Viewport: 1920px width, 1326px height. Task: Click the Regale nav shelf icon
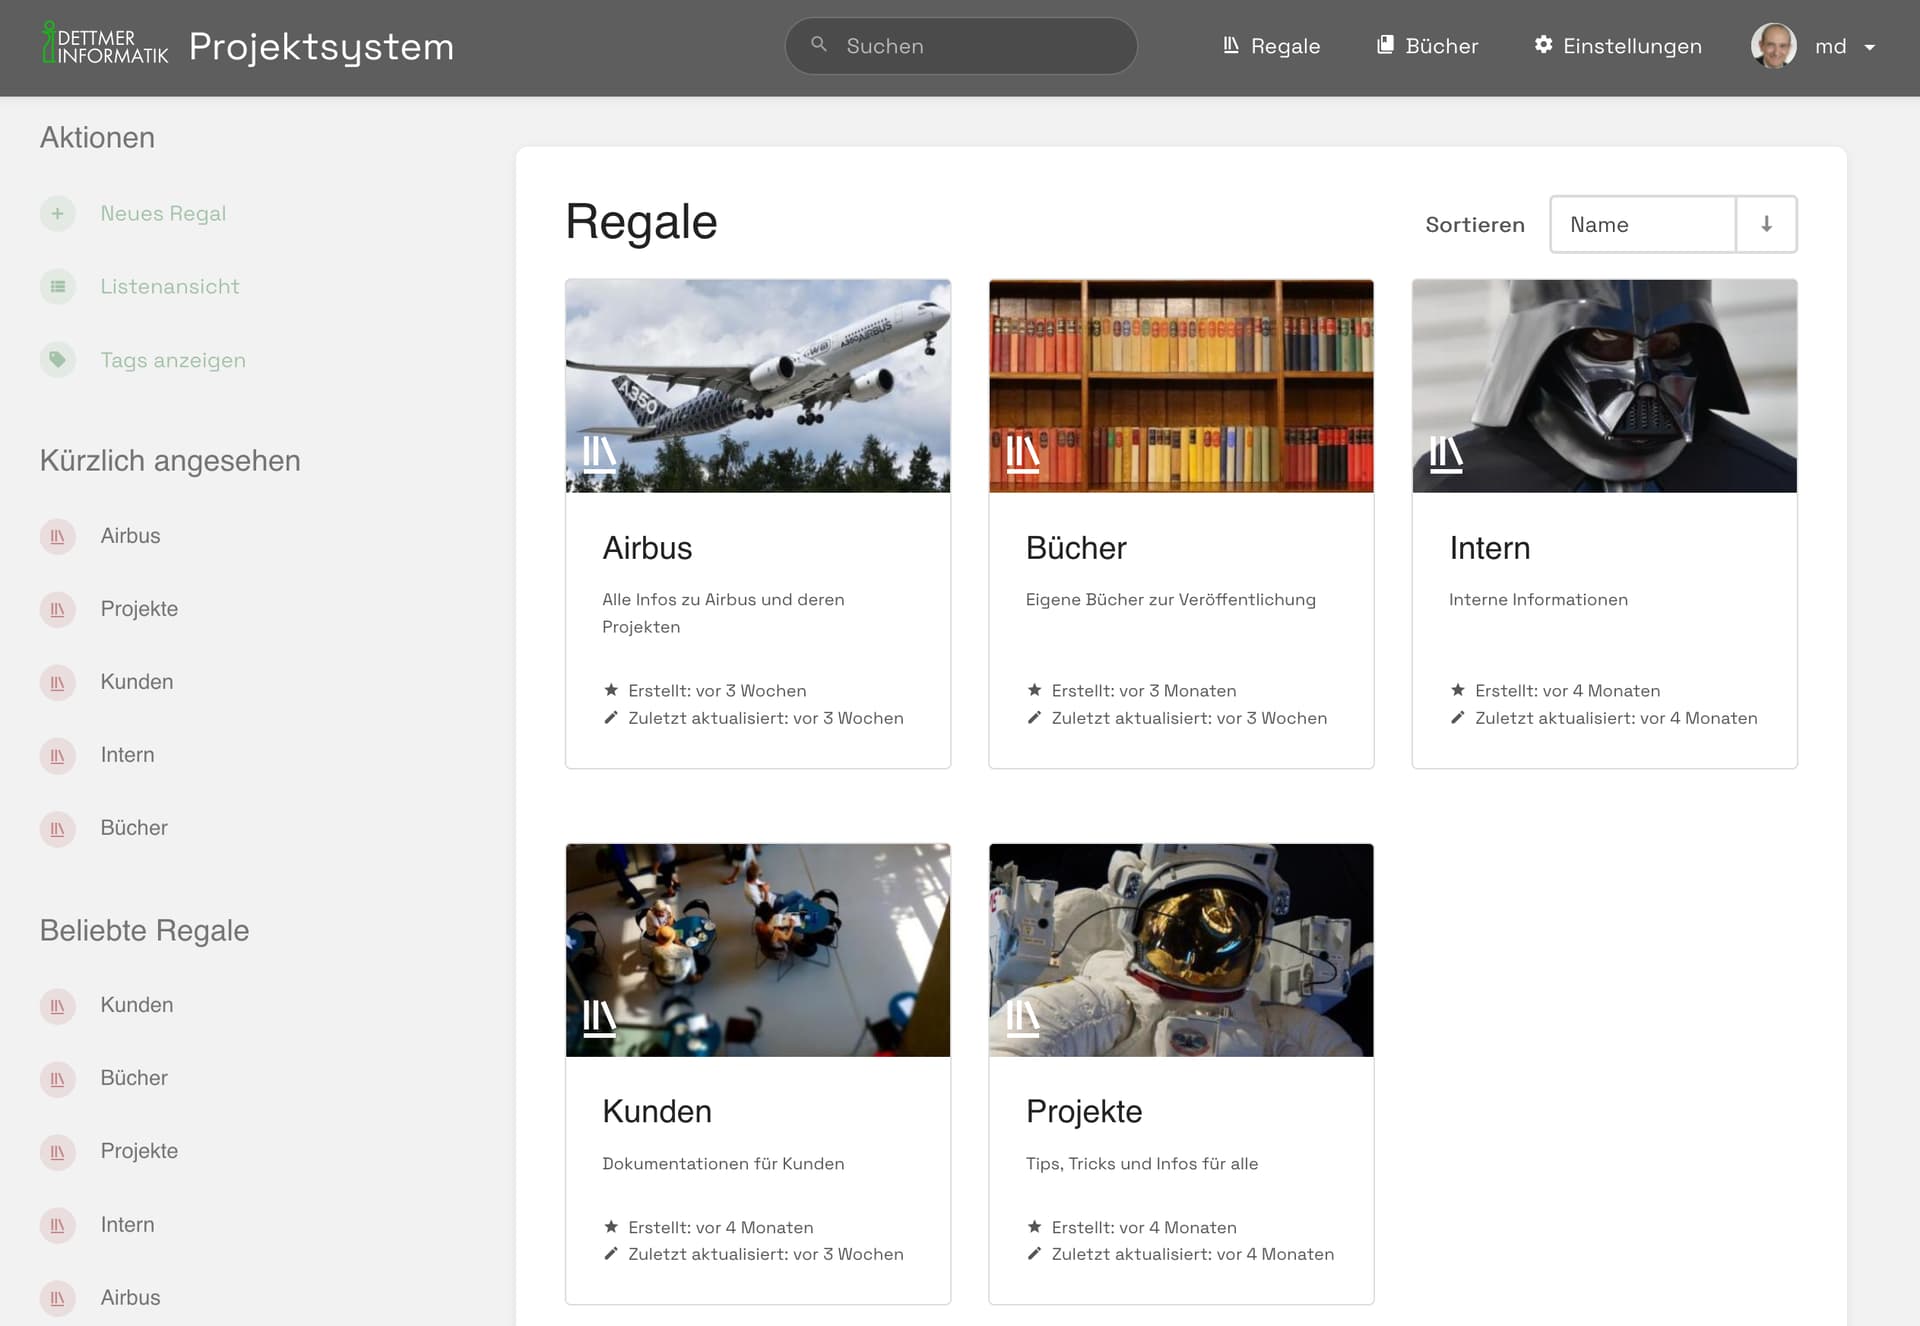tap(1231, 45)
